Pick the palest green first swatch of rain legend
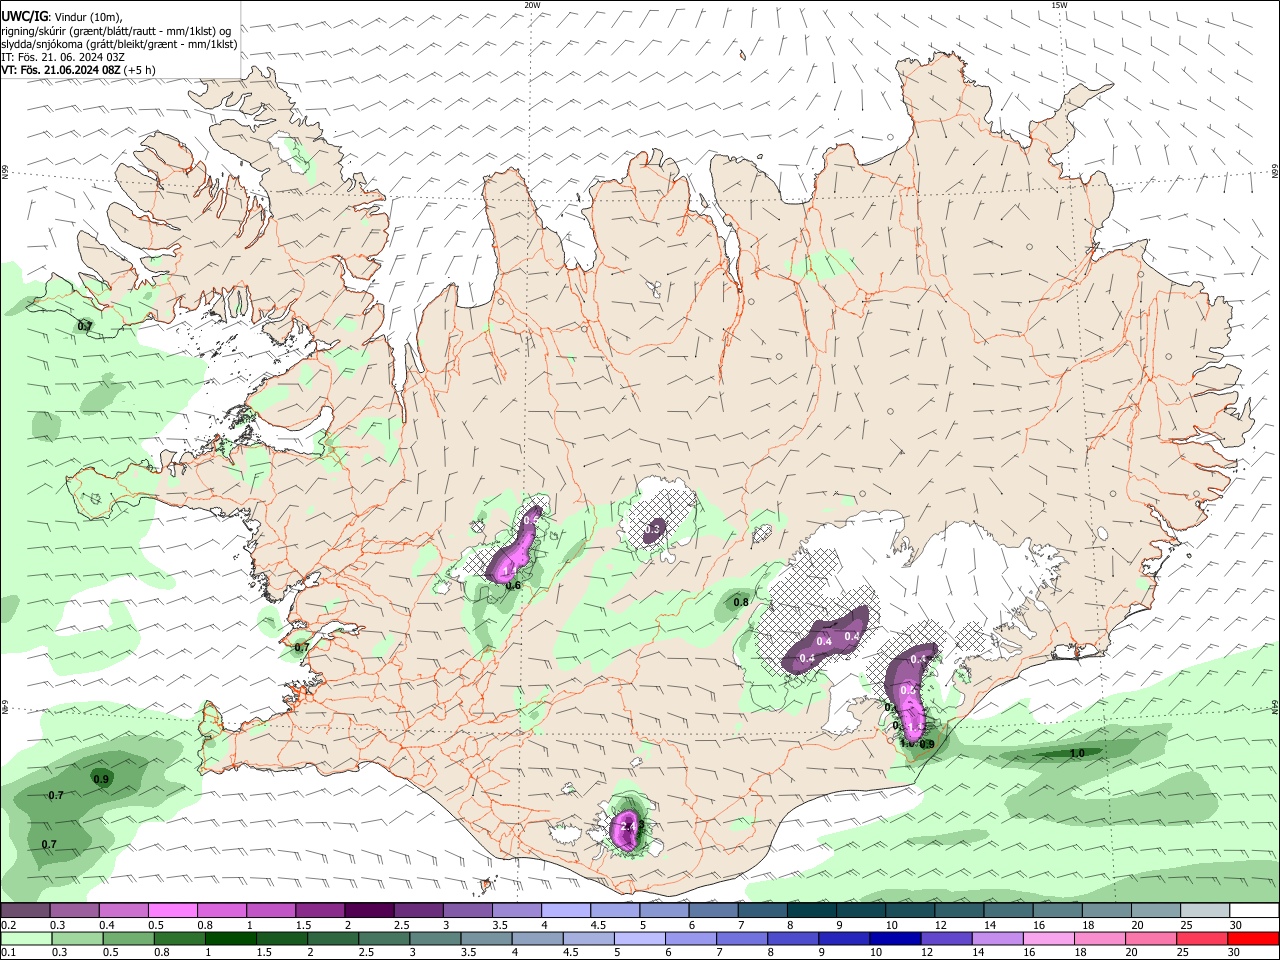This screenshot has width=1280, height=960. [x=26, y=938]
